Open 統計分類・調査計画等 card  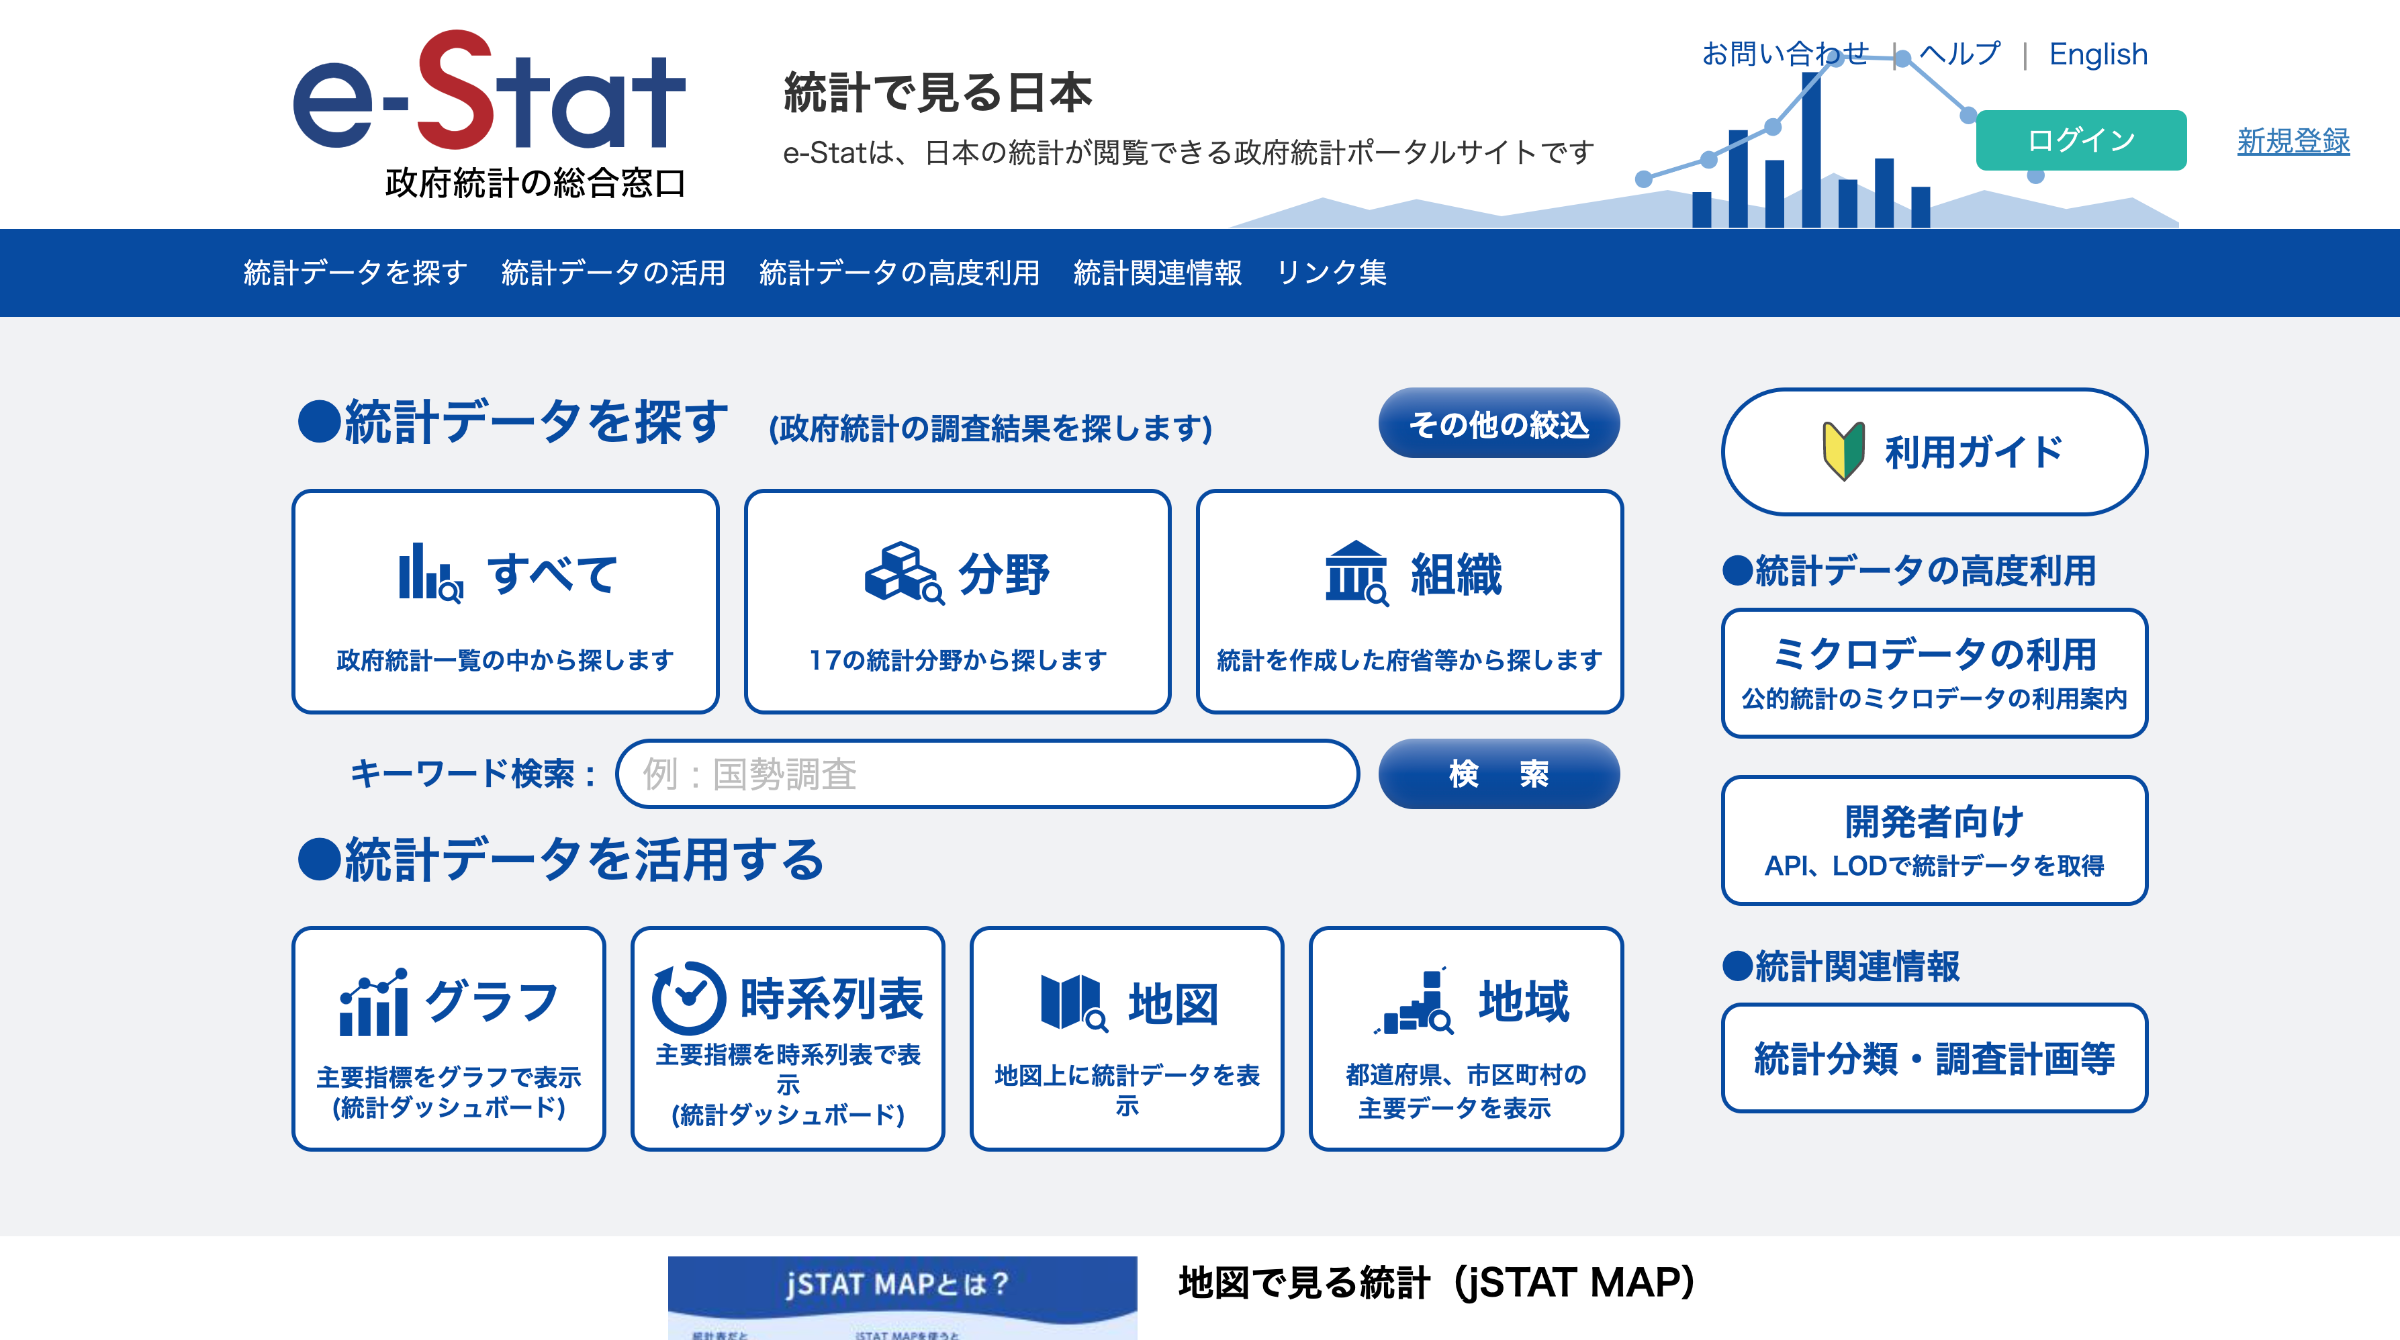pos(1934,1058)
